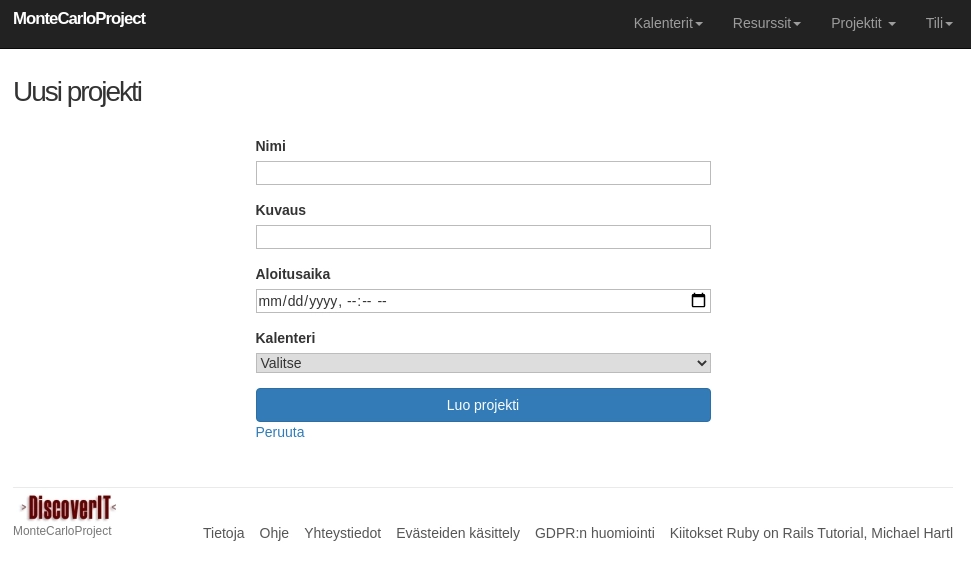Expand the Kalenteri Valitse dropdown

tap(482, 363)
